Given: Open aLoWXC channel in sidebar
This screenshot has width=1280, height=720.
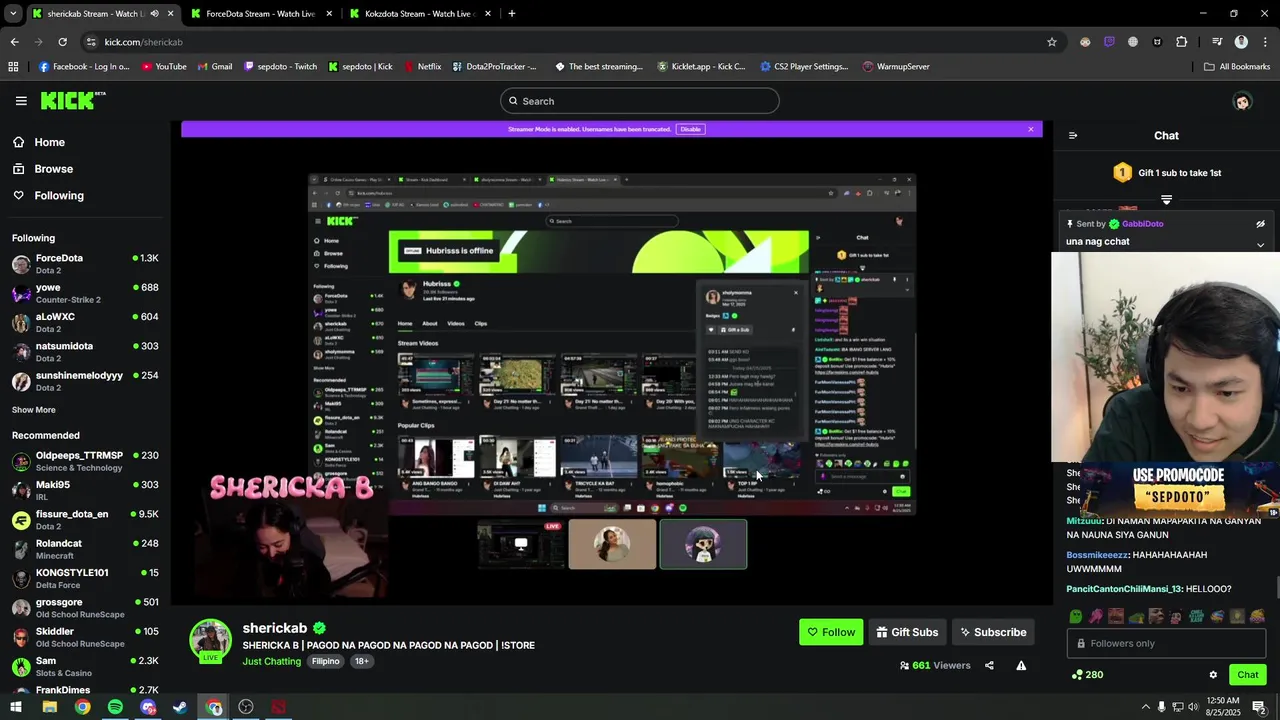Looking at the screenshot, I should [85, 323].
